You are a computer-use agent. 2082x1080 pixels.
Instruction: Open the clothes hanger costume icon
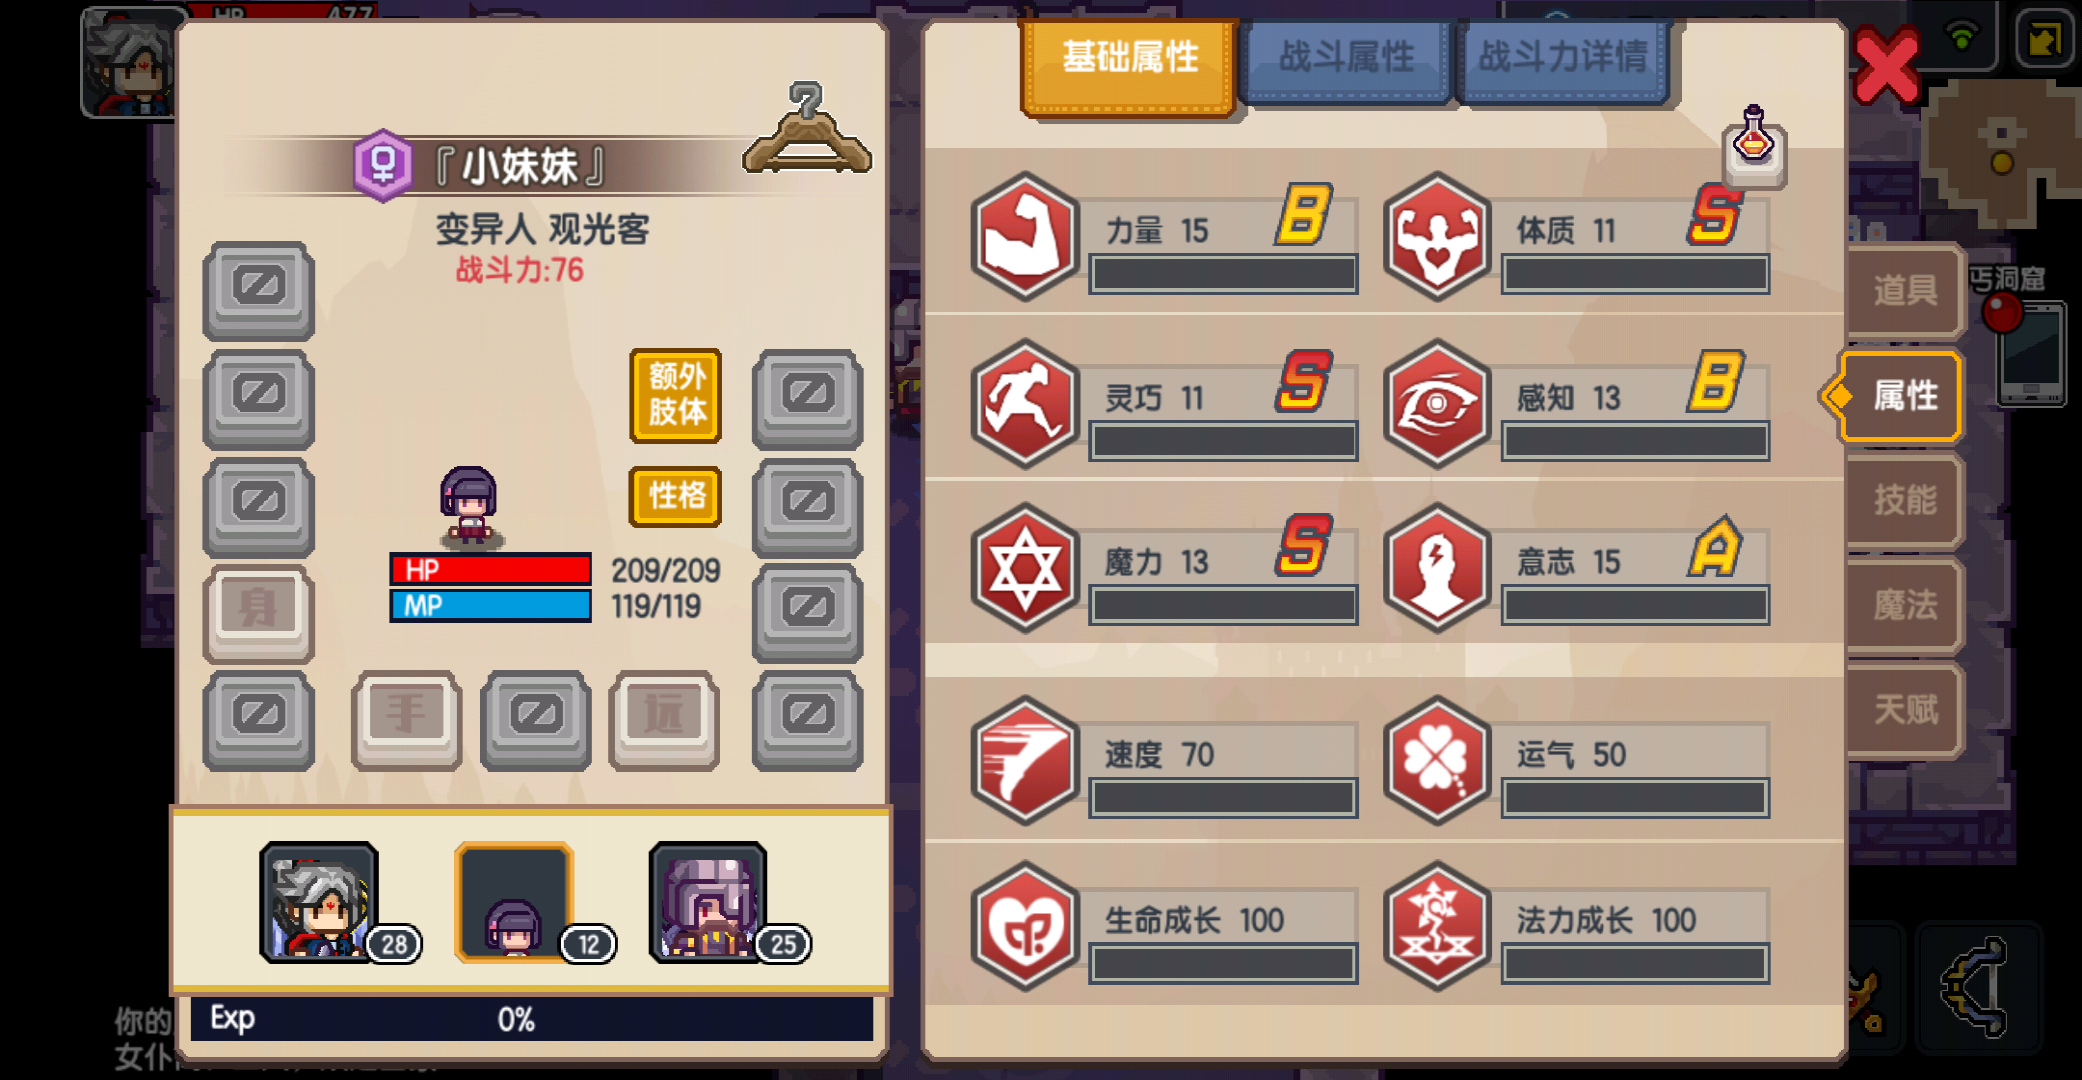806,130
